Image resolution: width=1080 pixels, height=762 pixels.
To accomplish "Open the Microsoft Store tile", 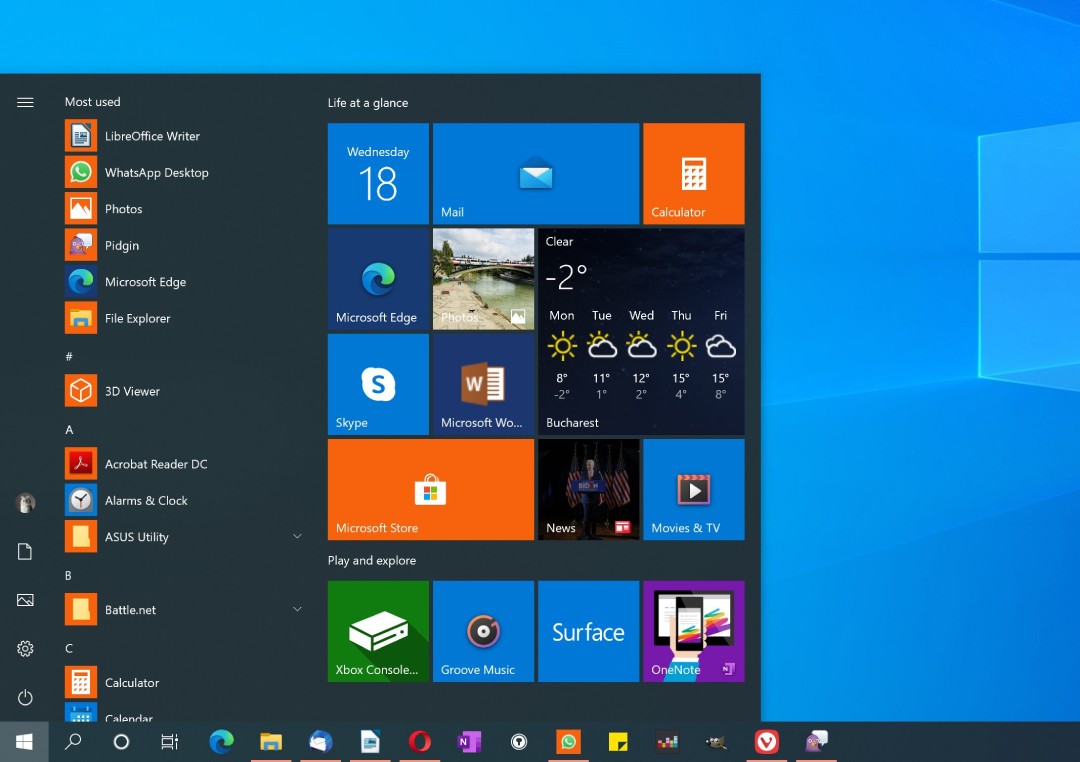I will (x=430, y=489).
